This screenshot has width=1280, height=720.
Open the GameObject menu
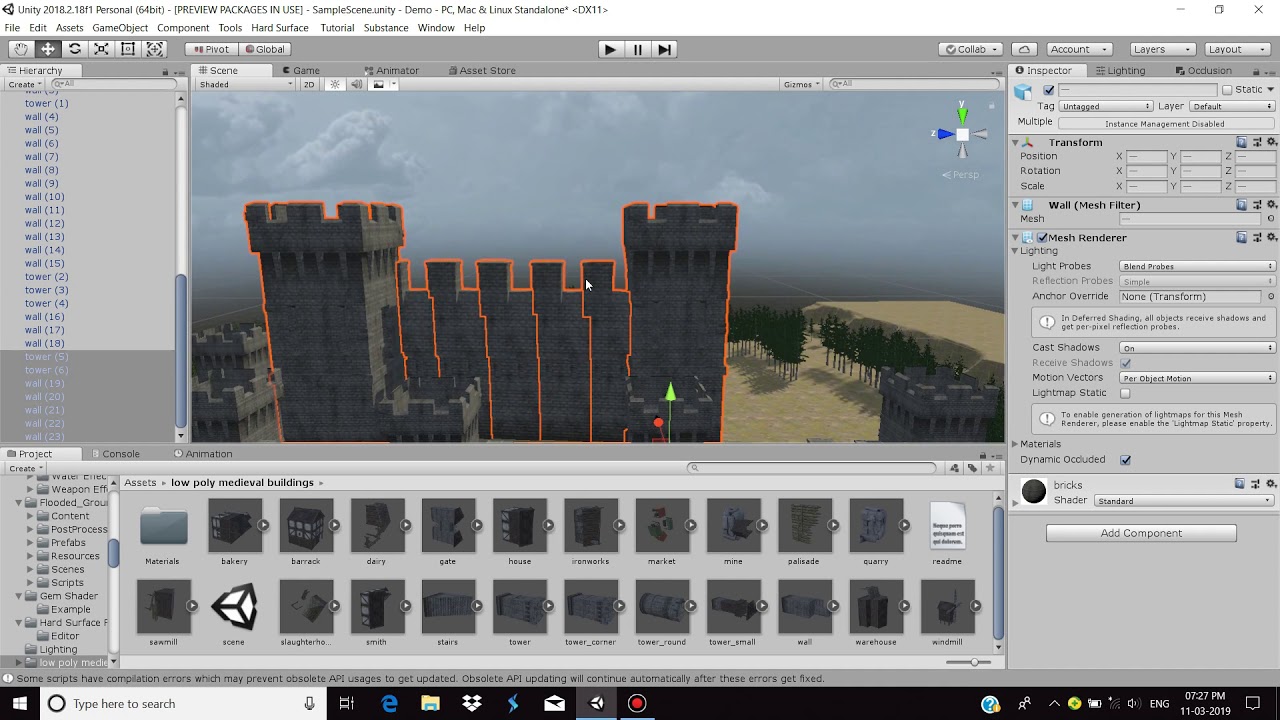[x=120, y=28]
